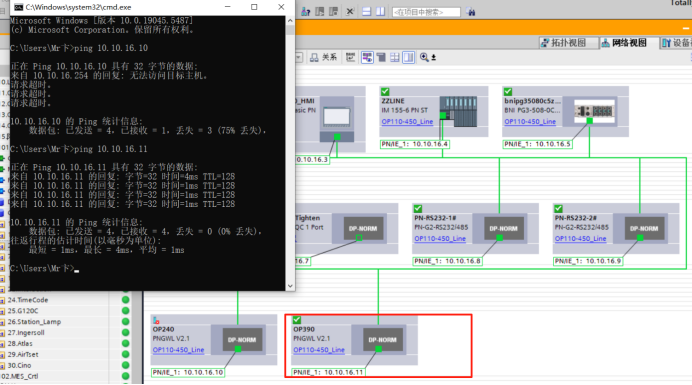Select the ZZLINE IM 155-6 device image
The height and width of the screenshot is (385, 692).
coord(458,112)
